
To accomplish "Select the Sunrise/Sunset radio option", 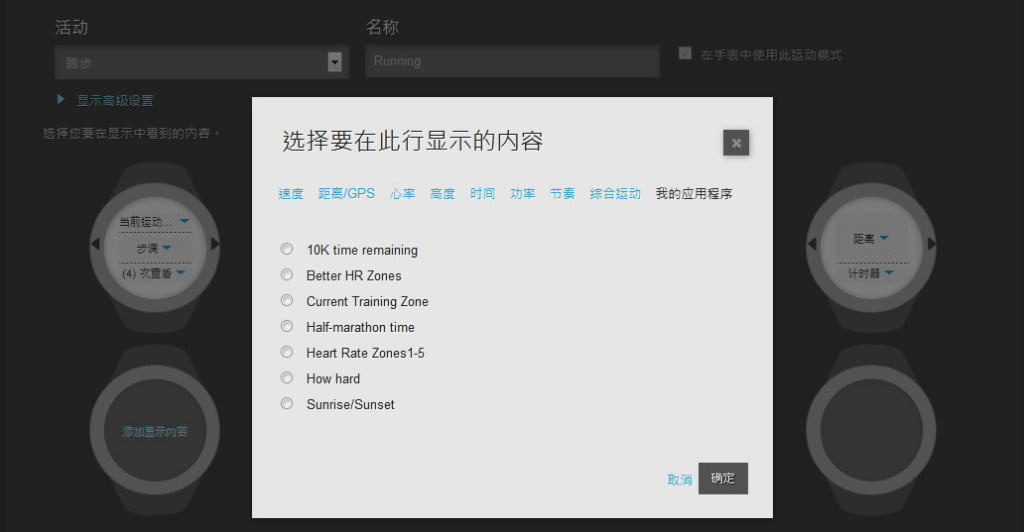I will click(x=287, y=404).
